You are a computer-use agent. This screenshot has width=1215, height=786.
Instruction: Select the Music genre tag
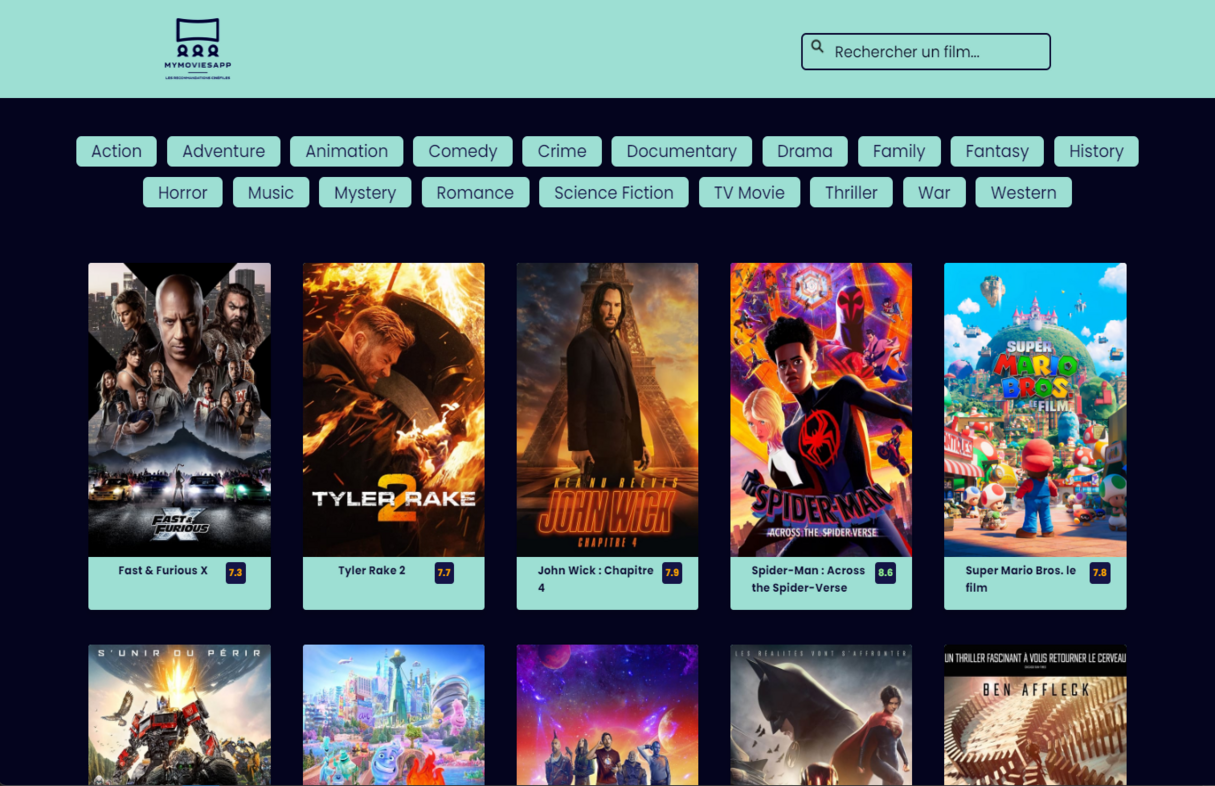pyautogui.click(x=271, y=192)
